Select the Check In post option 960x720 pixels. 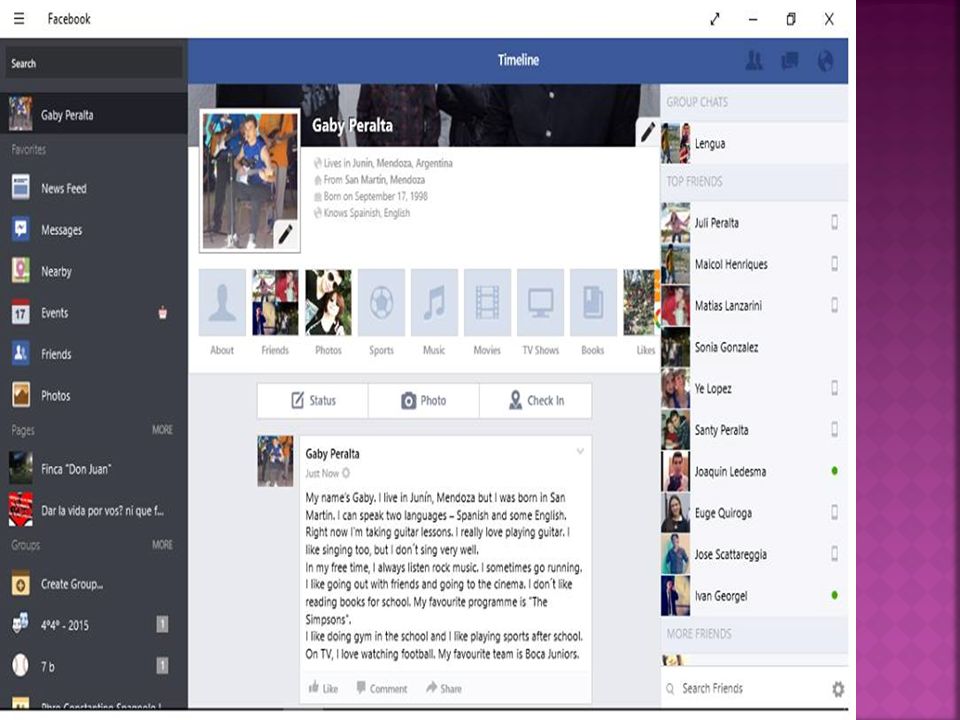[536, 400]
